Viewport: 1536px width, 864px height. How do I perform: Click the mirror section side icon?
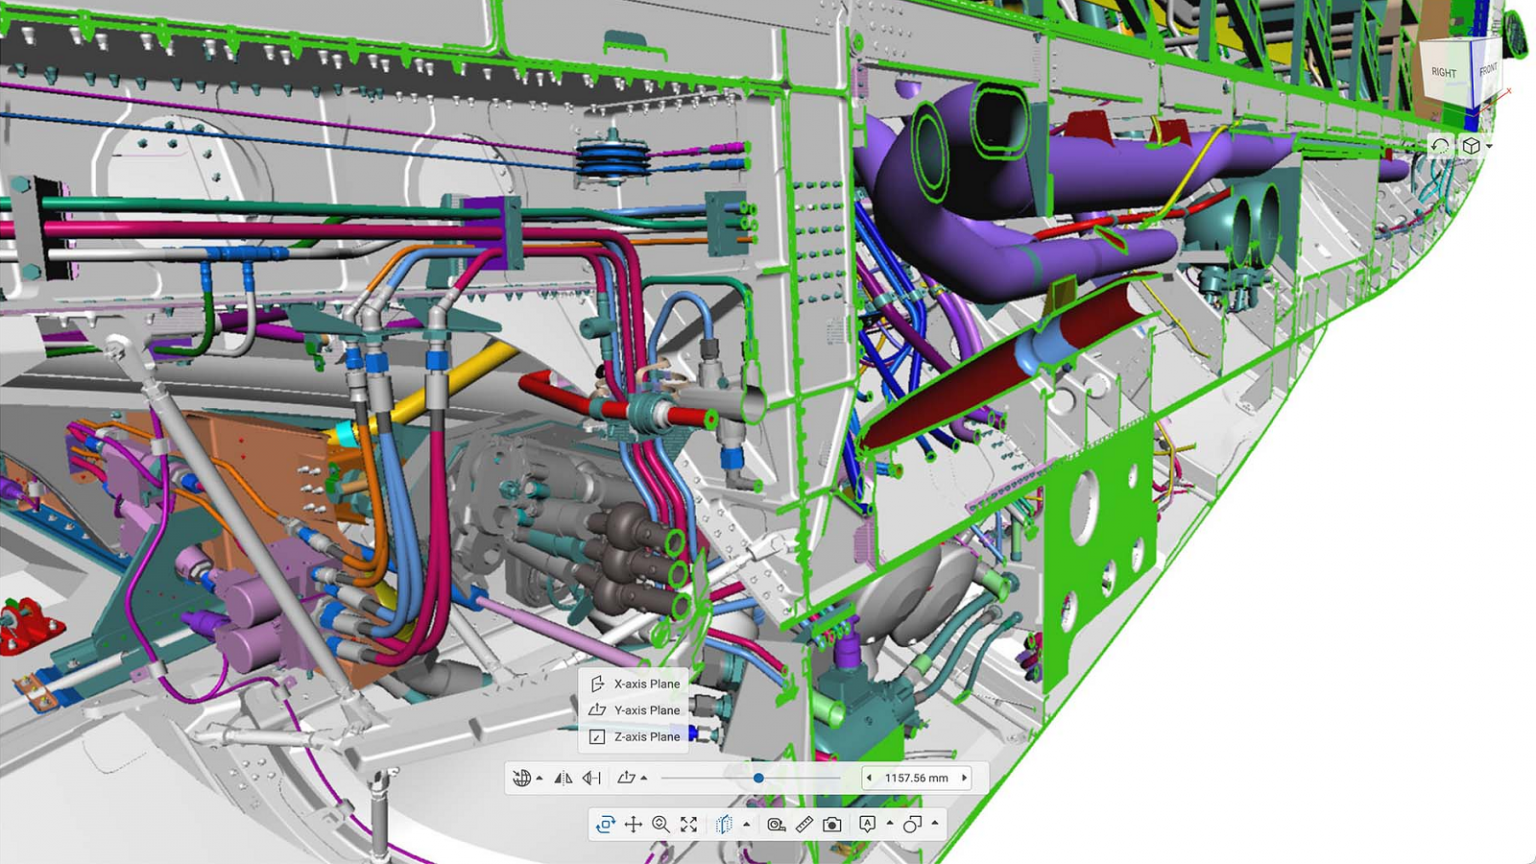tap(562, 777)
